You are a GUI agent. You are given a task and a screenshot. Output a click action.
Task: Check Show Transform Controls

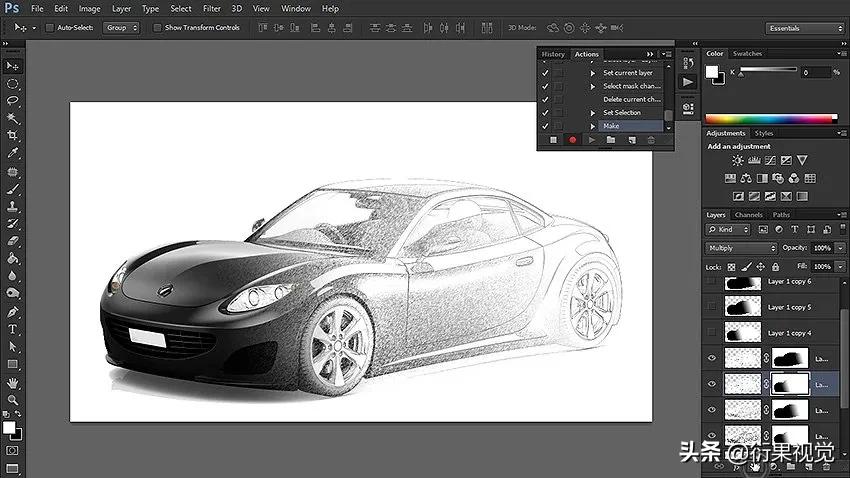tap(158, 28)
